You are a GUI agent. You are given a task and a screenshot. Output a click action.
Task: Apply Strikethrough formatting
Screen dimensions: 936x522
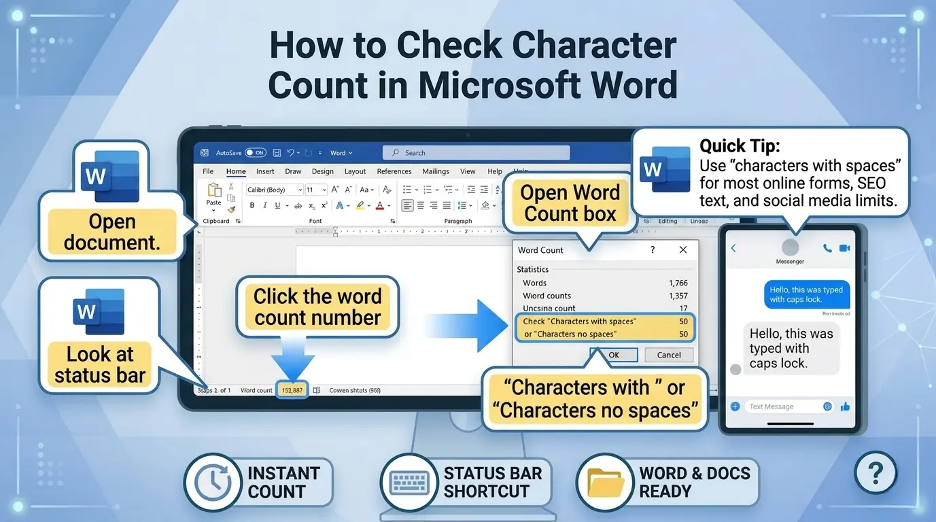[298, 206]
